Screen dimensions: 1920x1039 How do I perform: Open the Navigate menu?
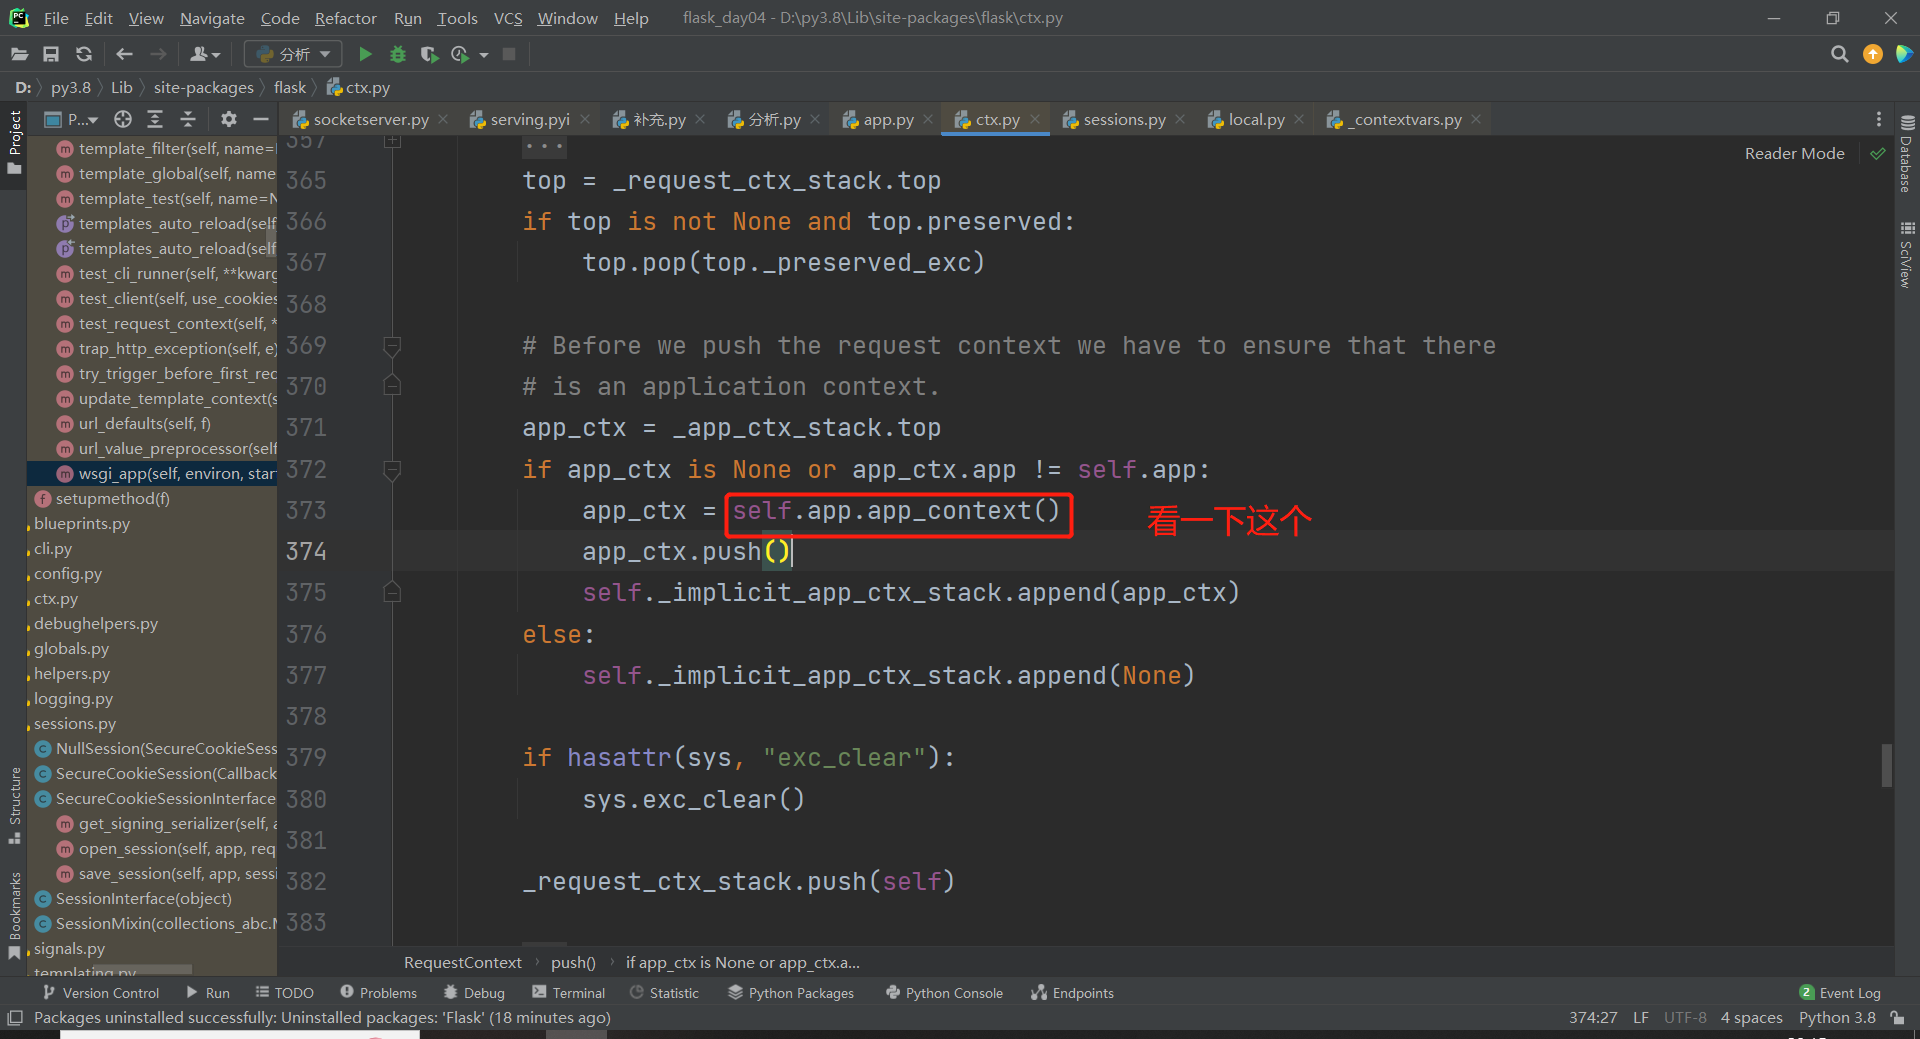(212, 18)
